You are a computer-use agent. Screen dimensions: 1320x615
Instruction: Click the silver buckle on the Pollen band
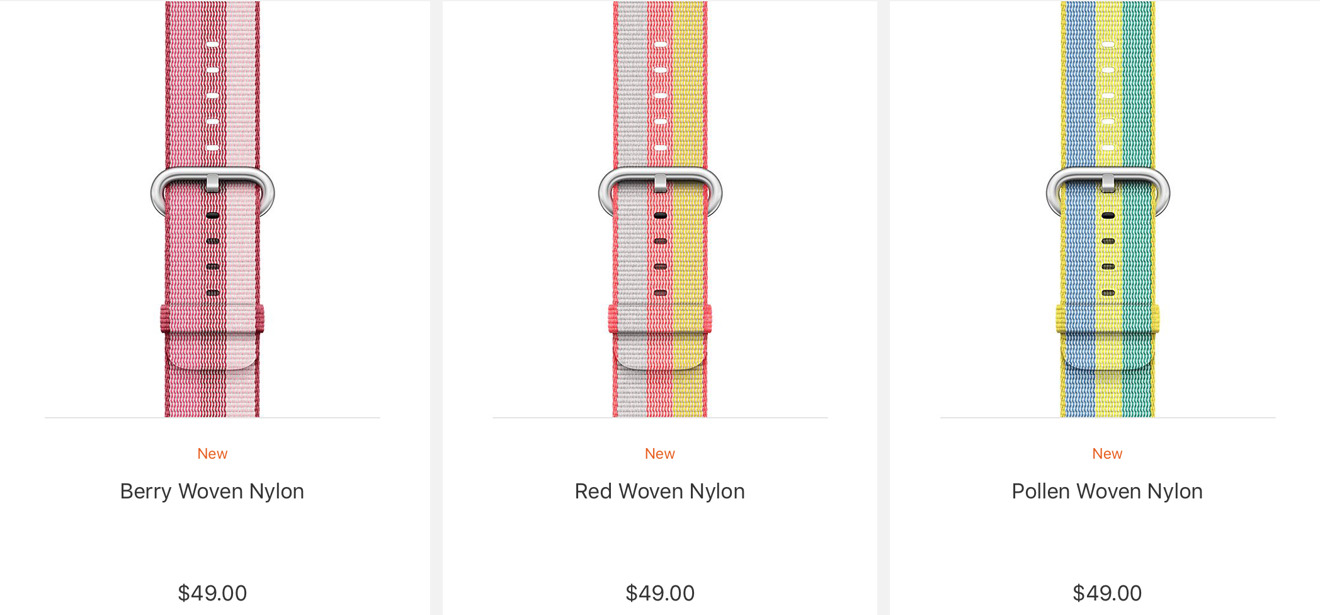[x=1107, y=190]
